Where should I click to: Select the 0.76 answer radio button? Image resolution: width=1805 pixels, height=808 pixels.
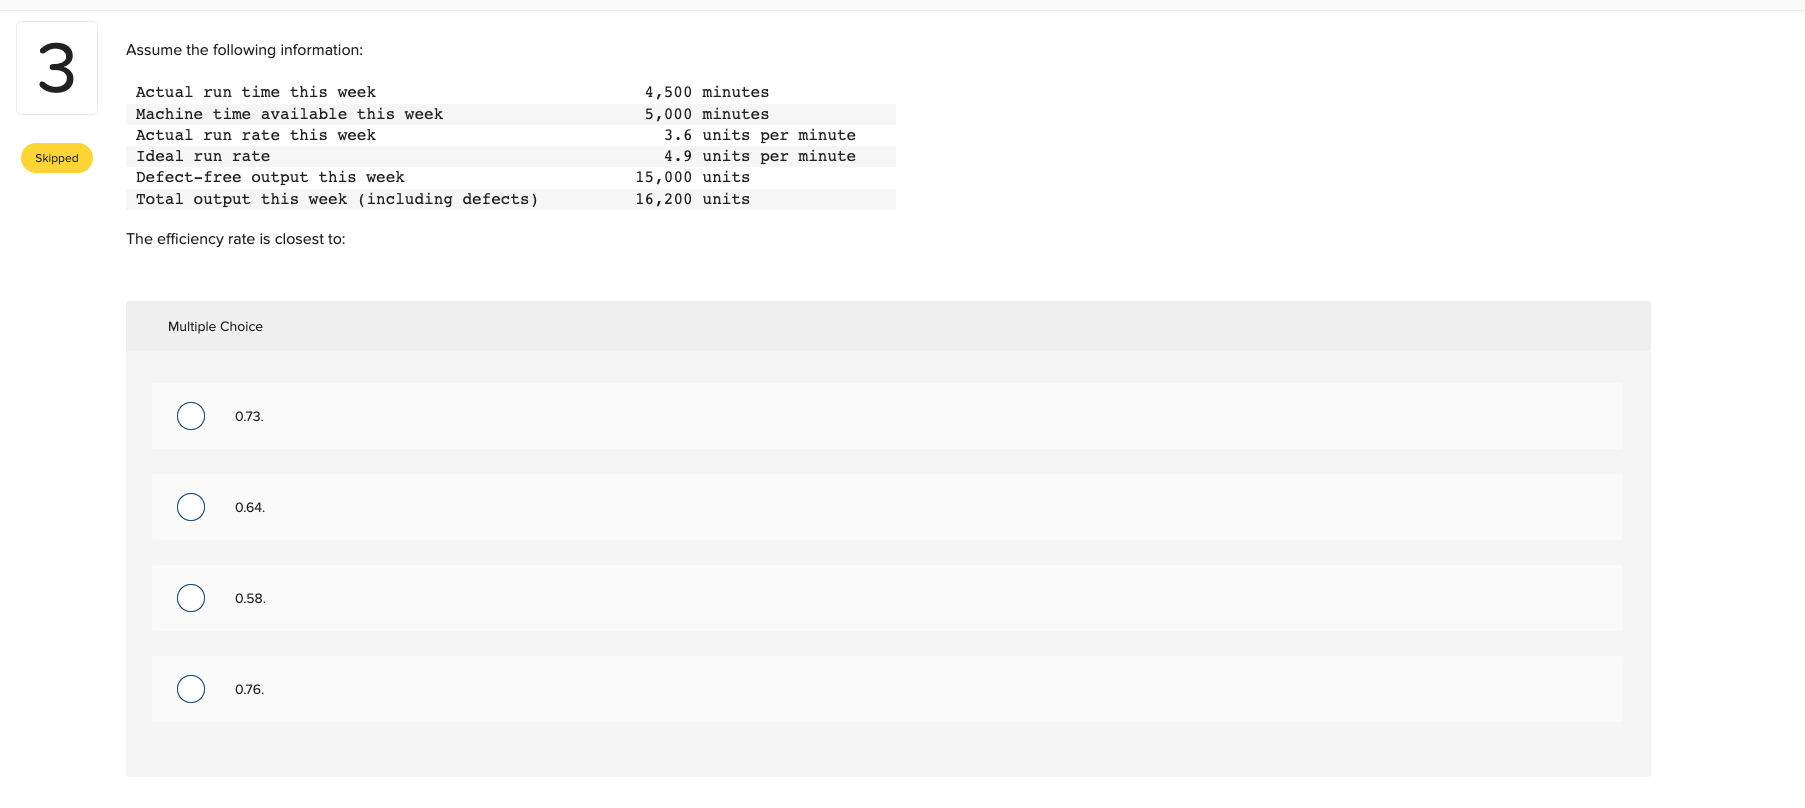click(191, 689)
